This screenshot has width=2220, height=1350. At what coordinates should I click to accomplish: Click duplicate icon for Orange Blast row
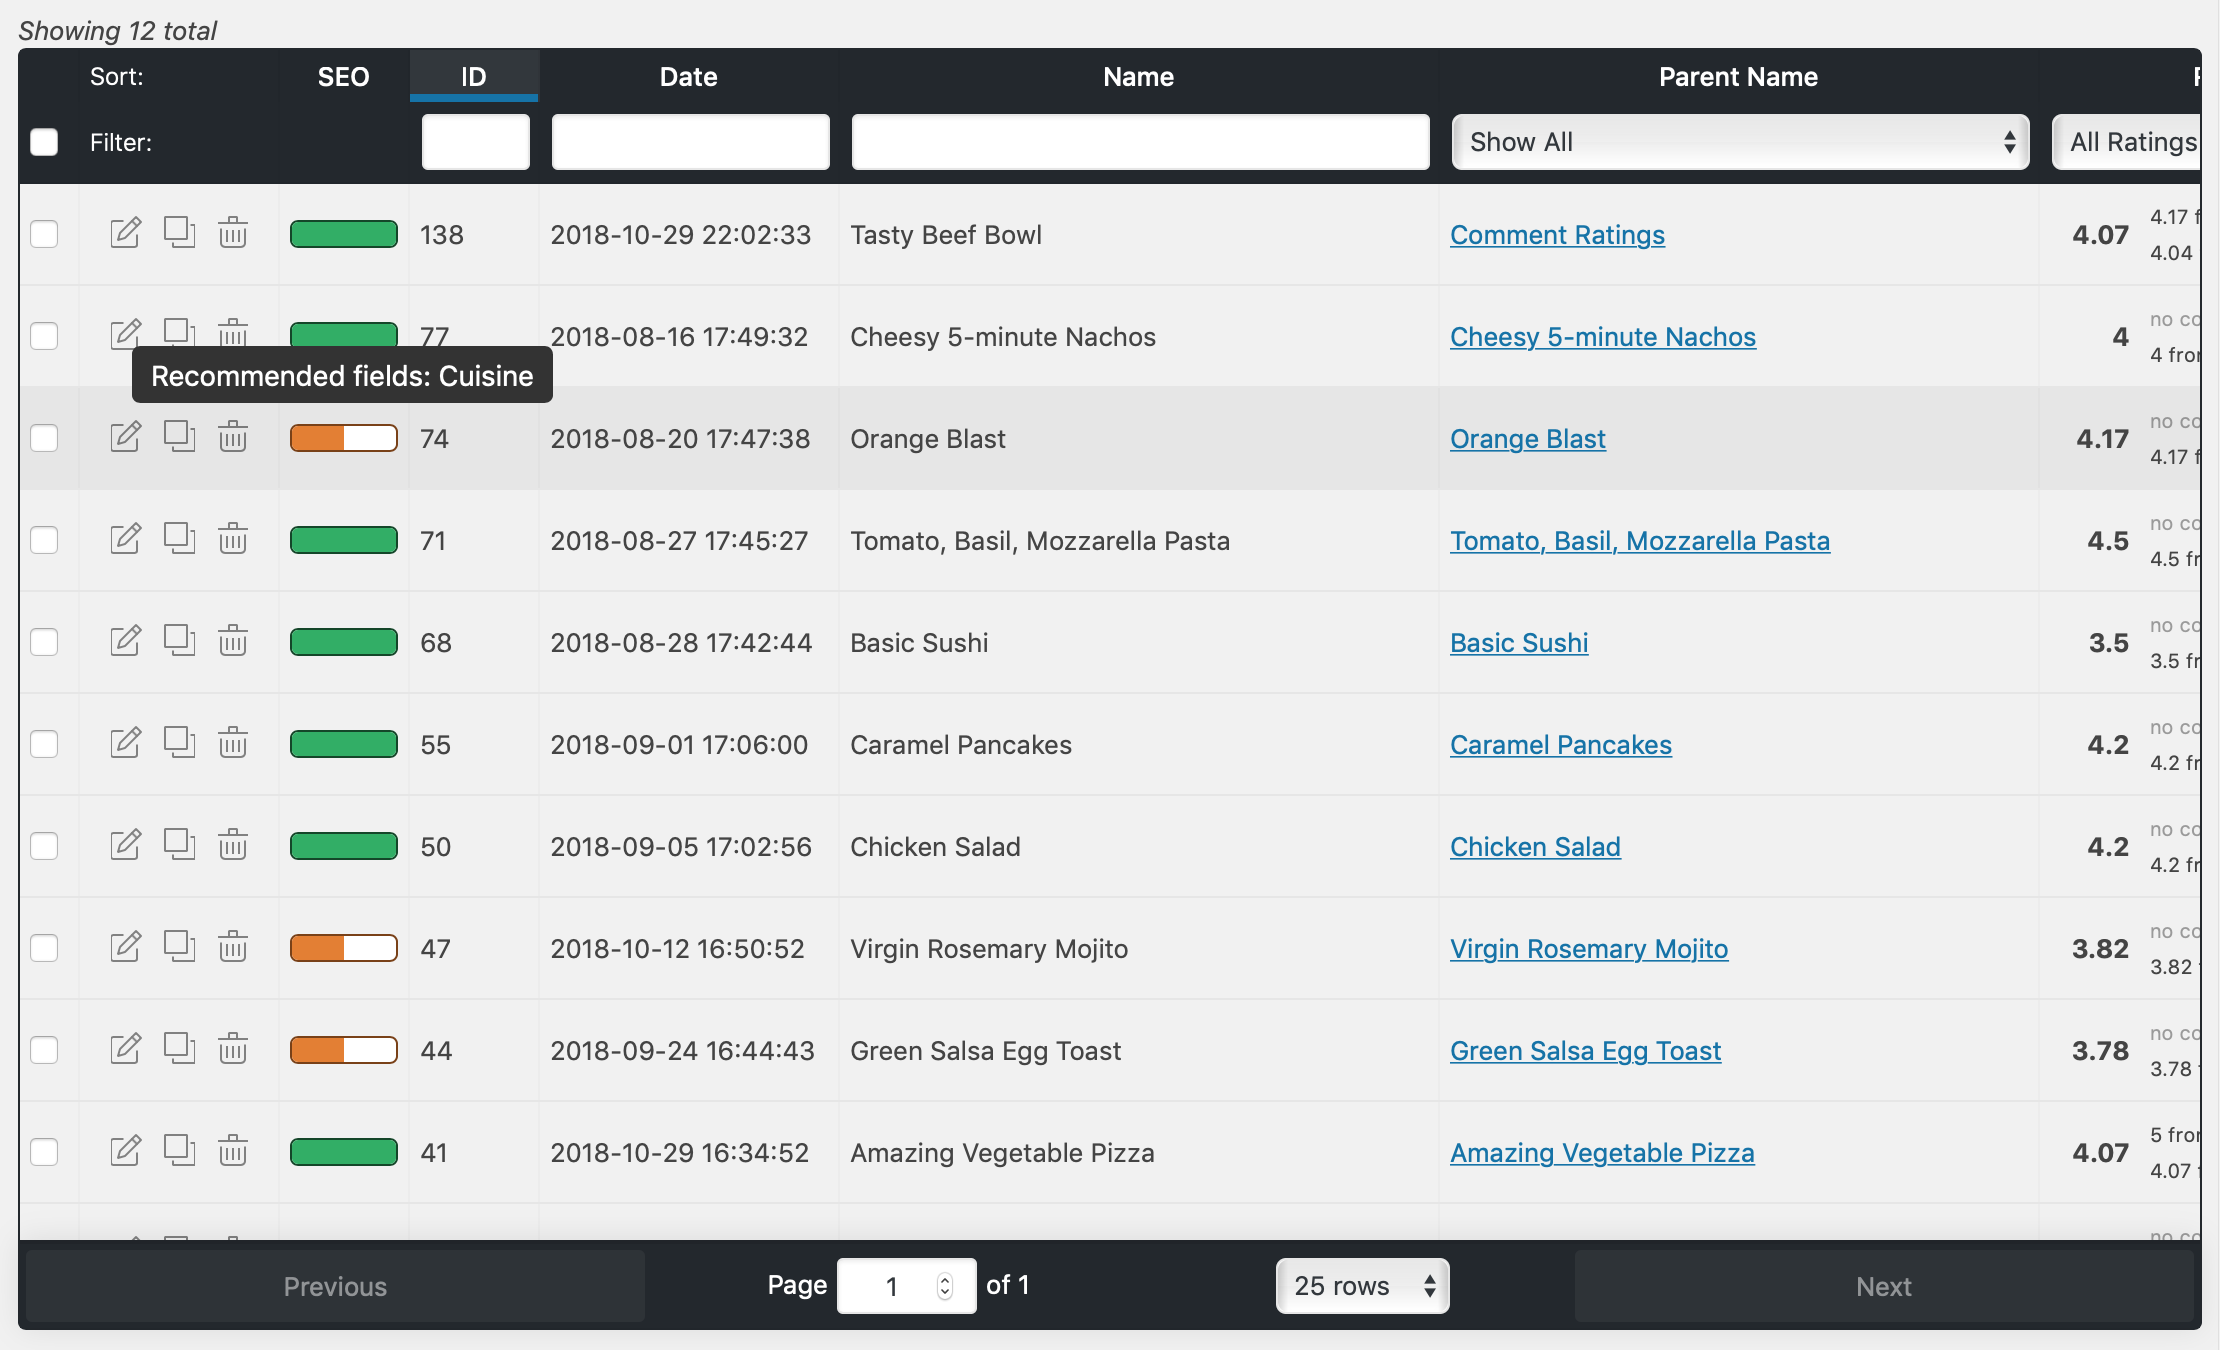click(179, 437)
